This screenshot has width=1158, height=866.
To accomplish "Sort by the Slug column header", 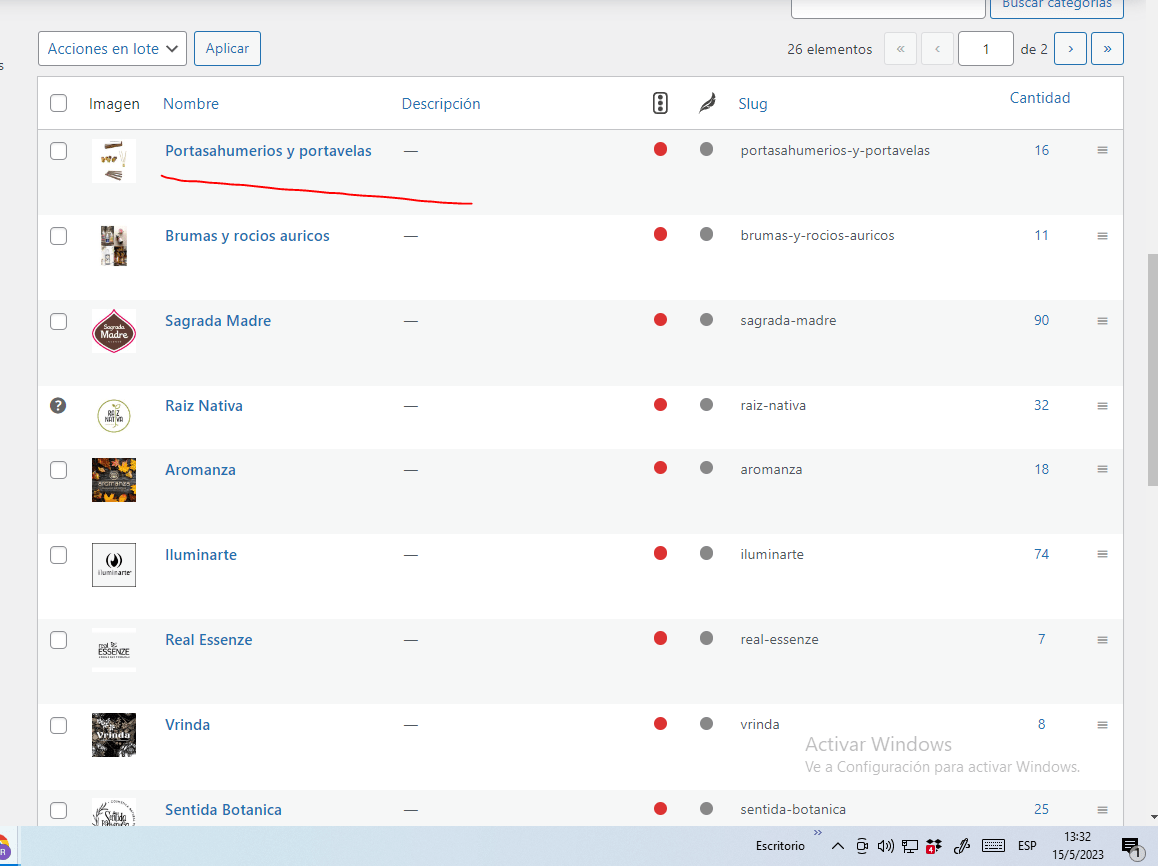I will (753, 103).
